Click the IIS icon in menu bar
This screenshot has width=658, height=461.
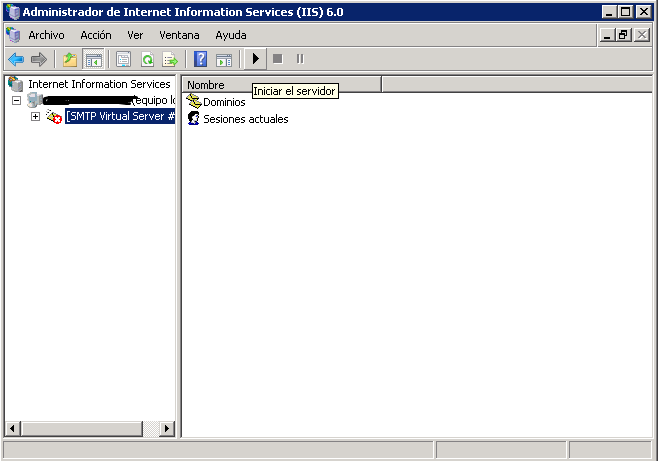click(x=13, y=35)
